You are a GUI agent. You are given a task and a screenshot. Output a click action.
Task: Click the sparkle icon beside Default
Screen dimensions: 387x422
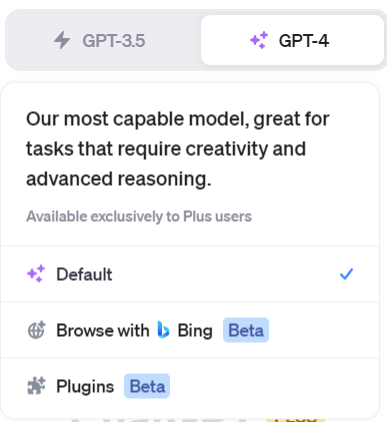36,274
